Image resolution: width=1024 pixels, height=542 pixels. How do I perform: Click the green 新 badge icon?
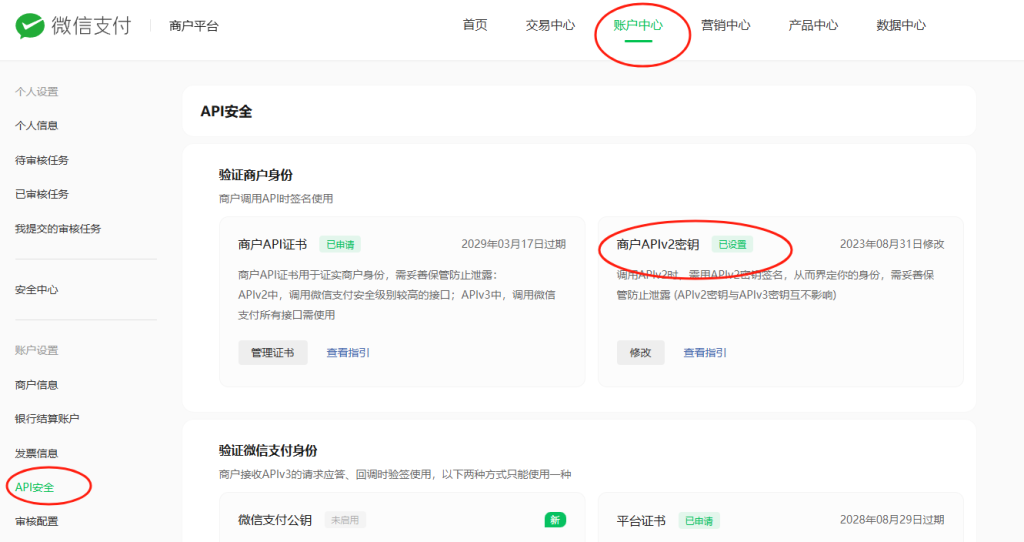click(x=555, y=520)
